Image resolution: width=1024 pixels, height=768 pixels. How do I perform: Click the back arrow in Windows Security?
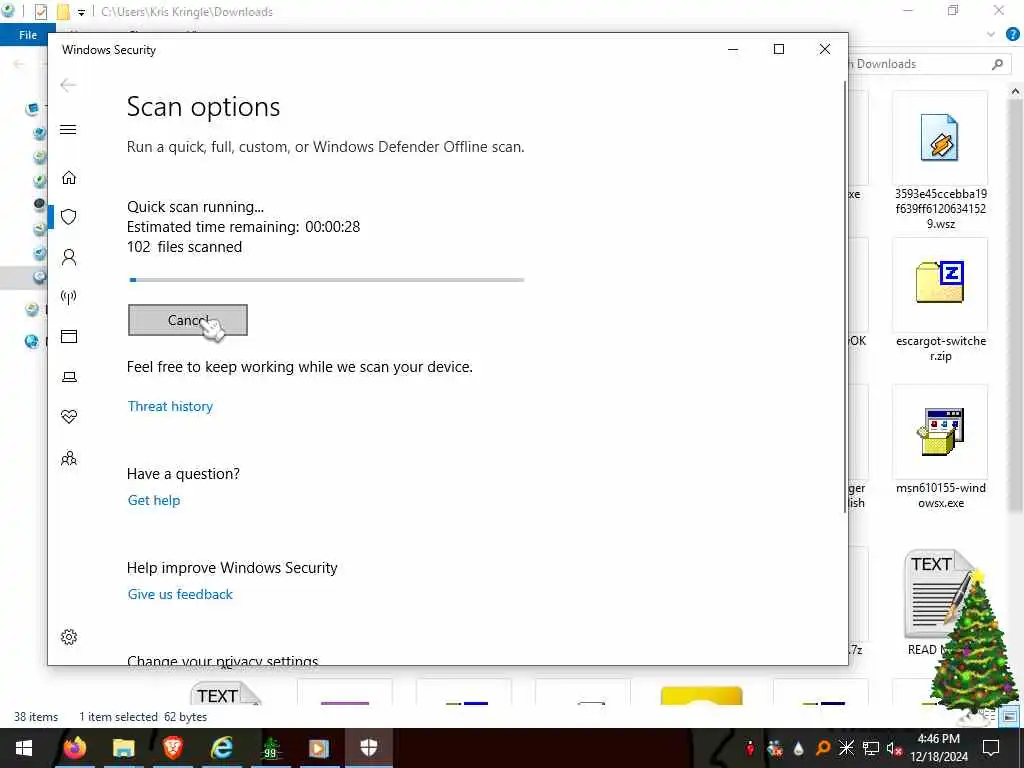pos(68,85)
